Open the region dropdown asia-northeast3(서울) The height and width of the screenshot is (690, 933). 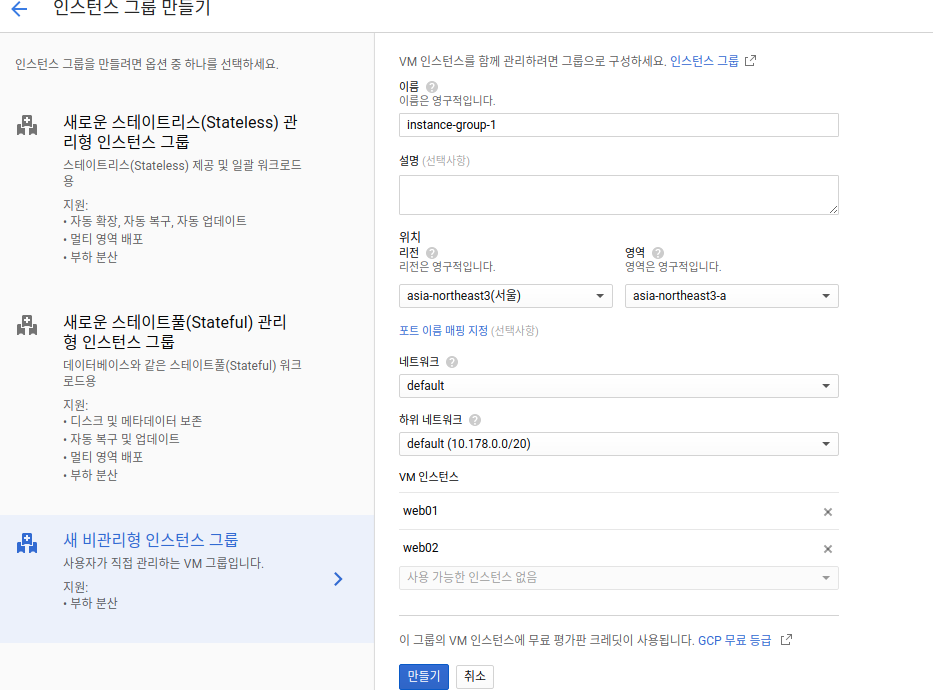point(506,296)
